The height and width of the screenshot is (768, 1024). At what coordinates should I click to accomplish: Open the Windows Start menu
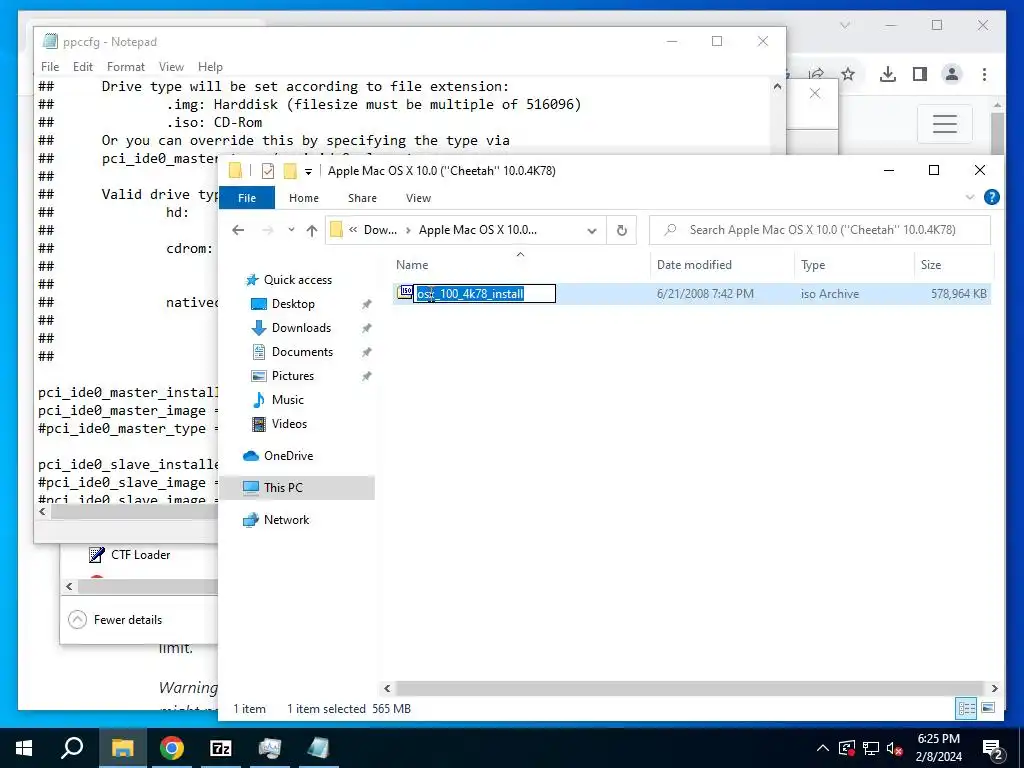point(24,748)
